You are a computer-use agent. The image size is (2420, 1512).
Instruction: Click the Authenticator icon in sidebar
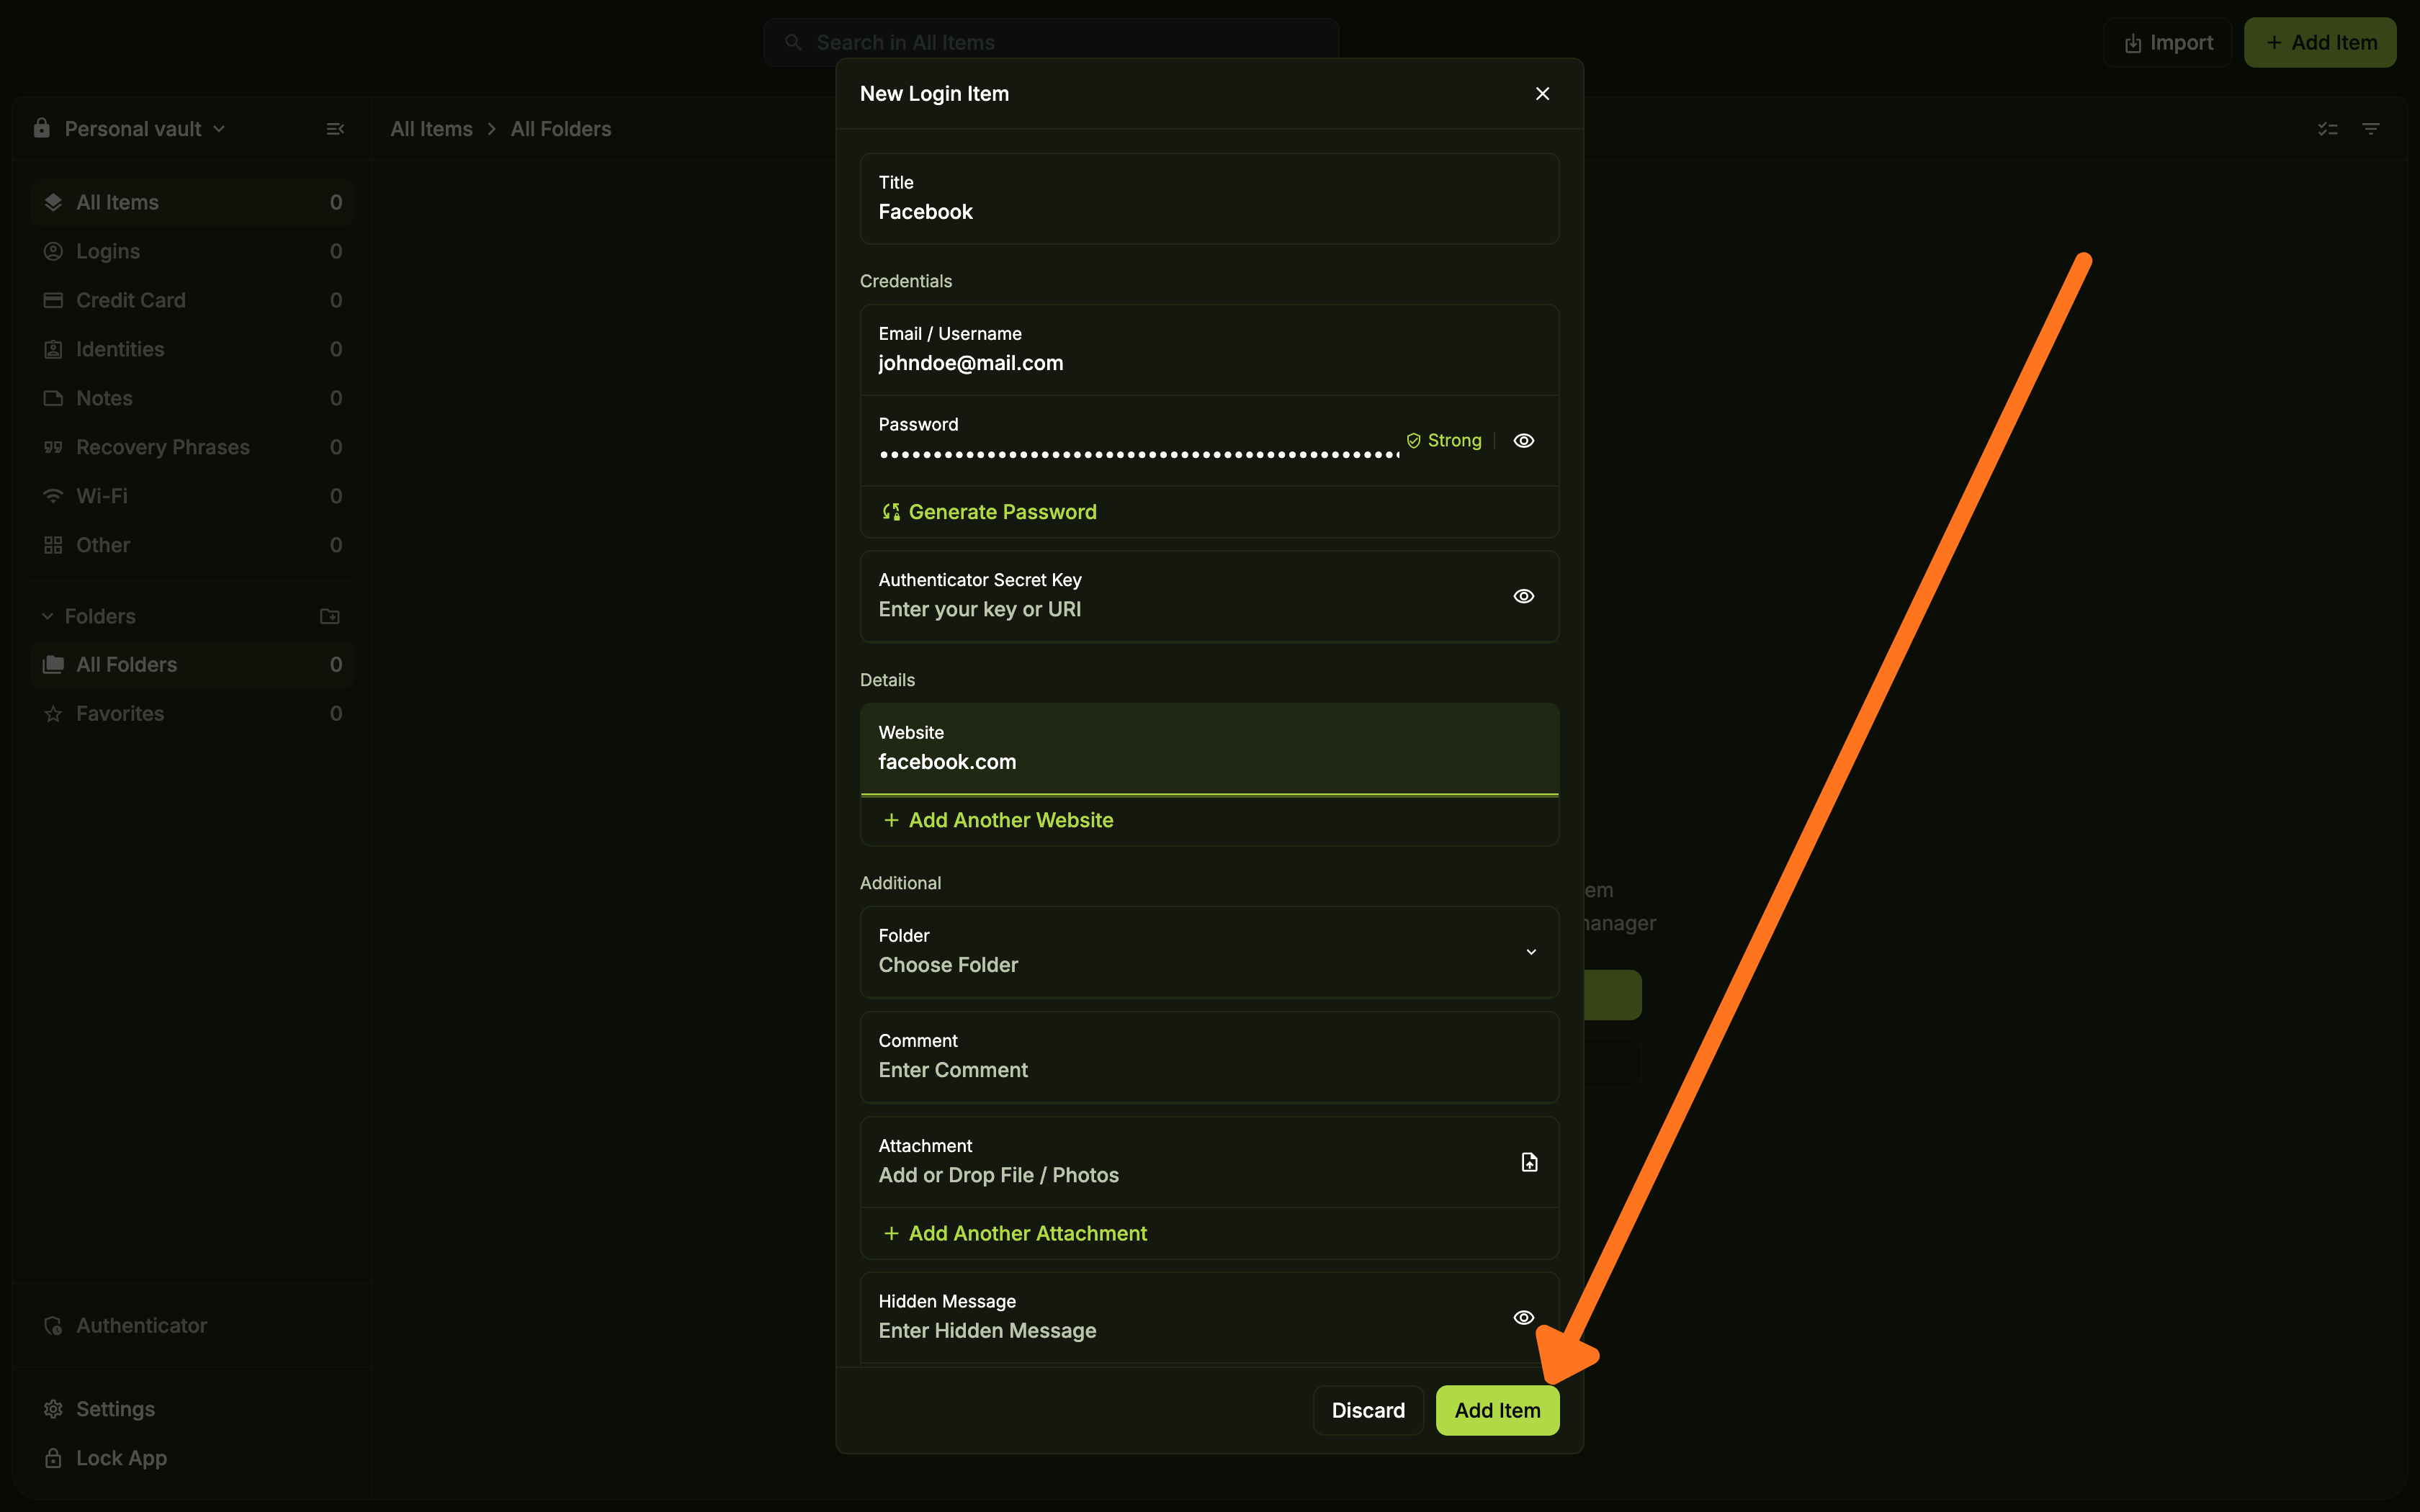tap(53, 1325)
